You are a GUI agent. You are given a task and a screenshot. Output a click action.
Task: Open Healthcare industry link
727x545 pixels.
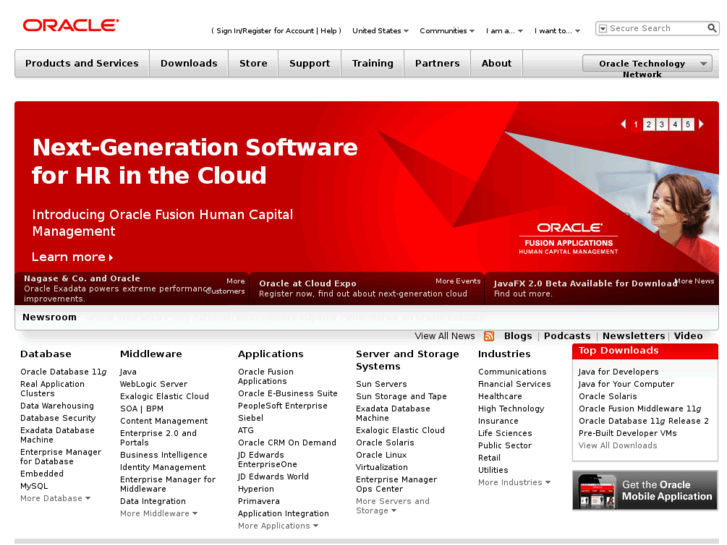(x=500, y=397)
